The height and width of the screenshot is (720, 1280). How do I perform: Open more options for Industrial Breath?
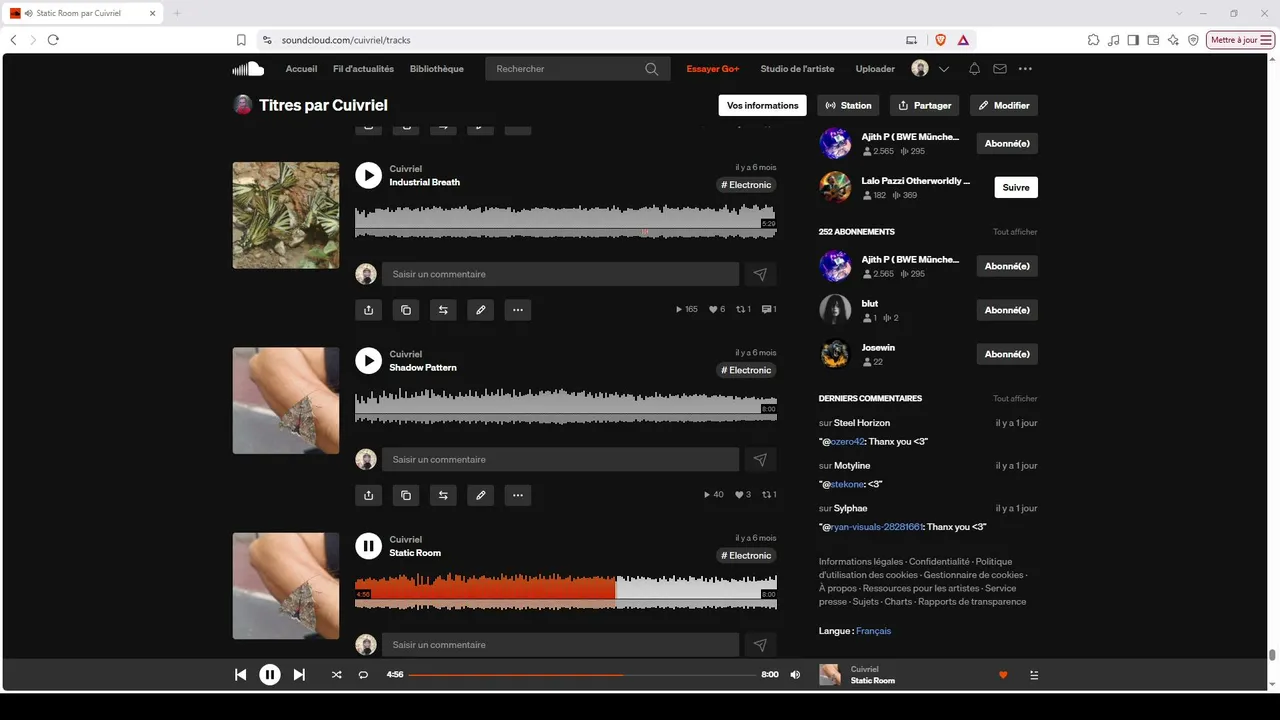[x=517, y=310]
